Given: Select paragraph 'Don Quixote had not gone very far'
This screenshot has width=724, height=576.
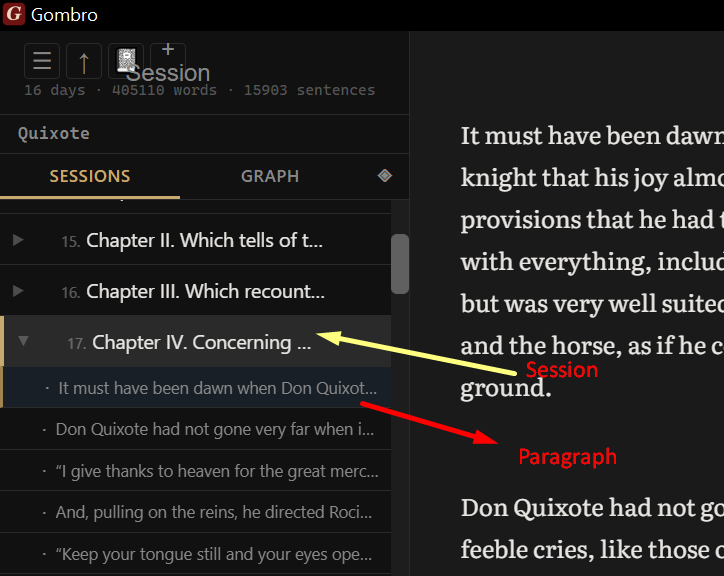Looking at the screenshot, I should (x=196, y=429).
